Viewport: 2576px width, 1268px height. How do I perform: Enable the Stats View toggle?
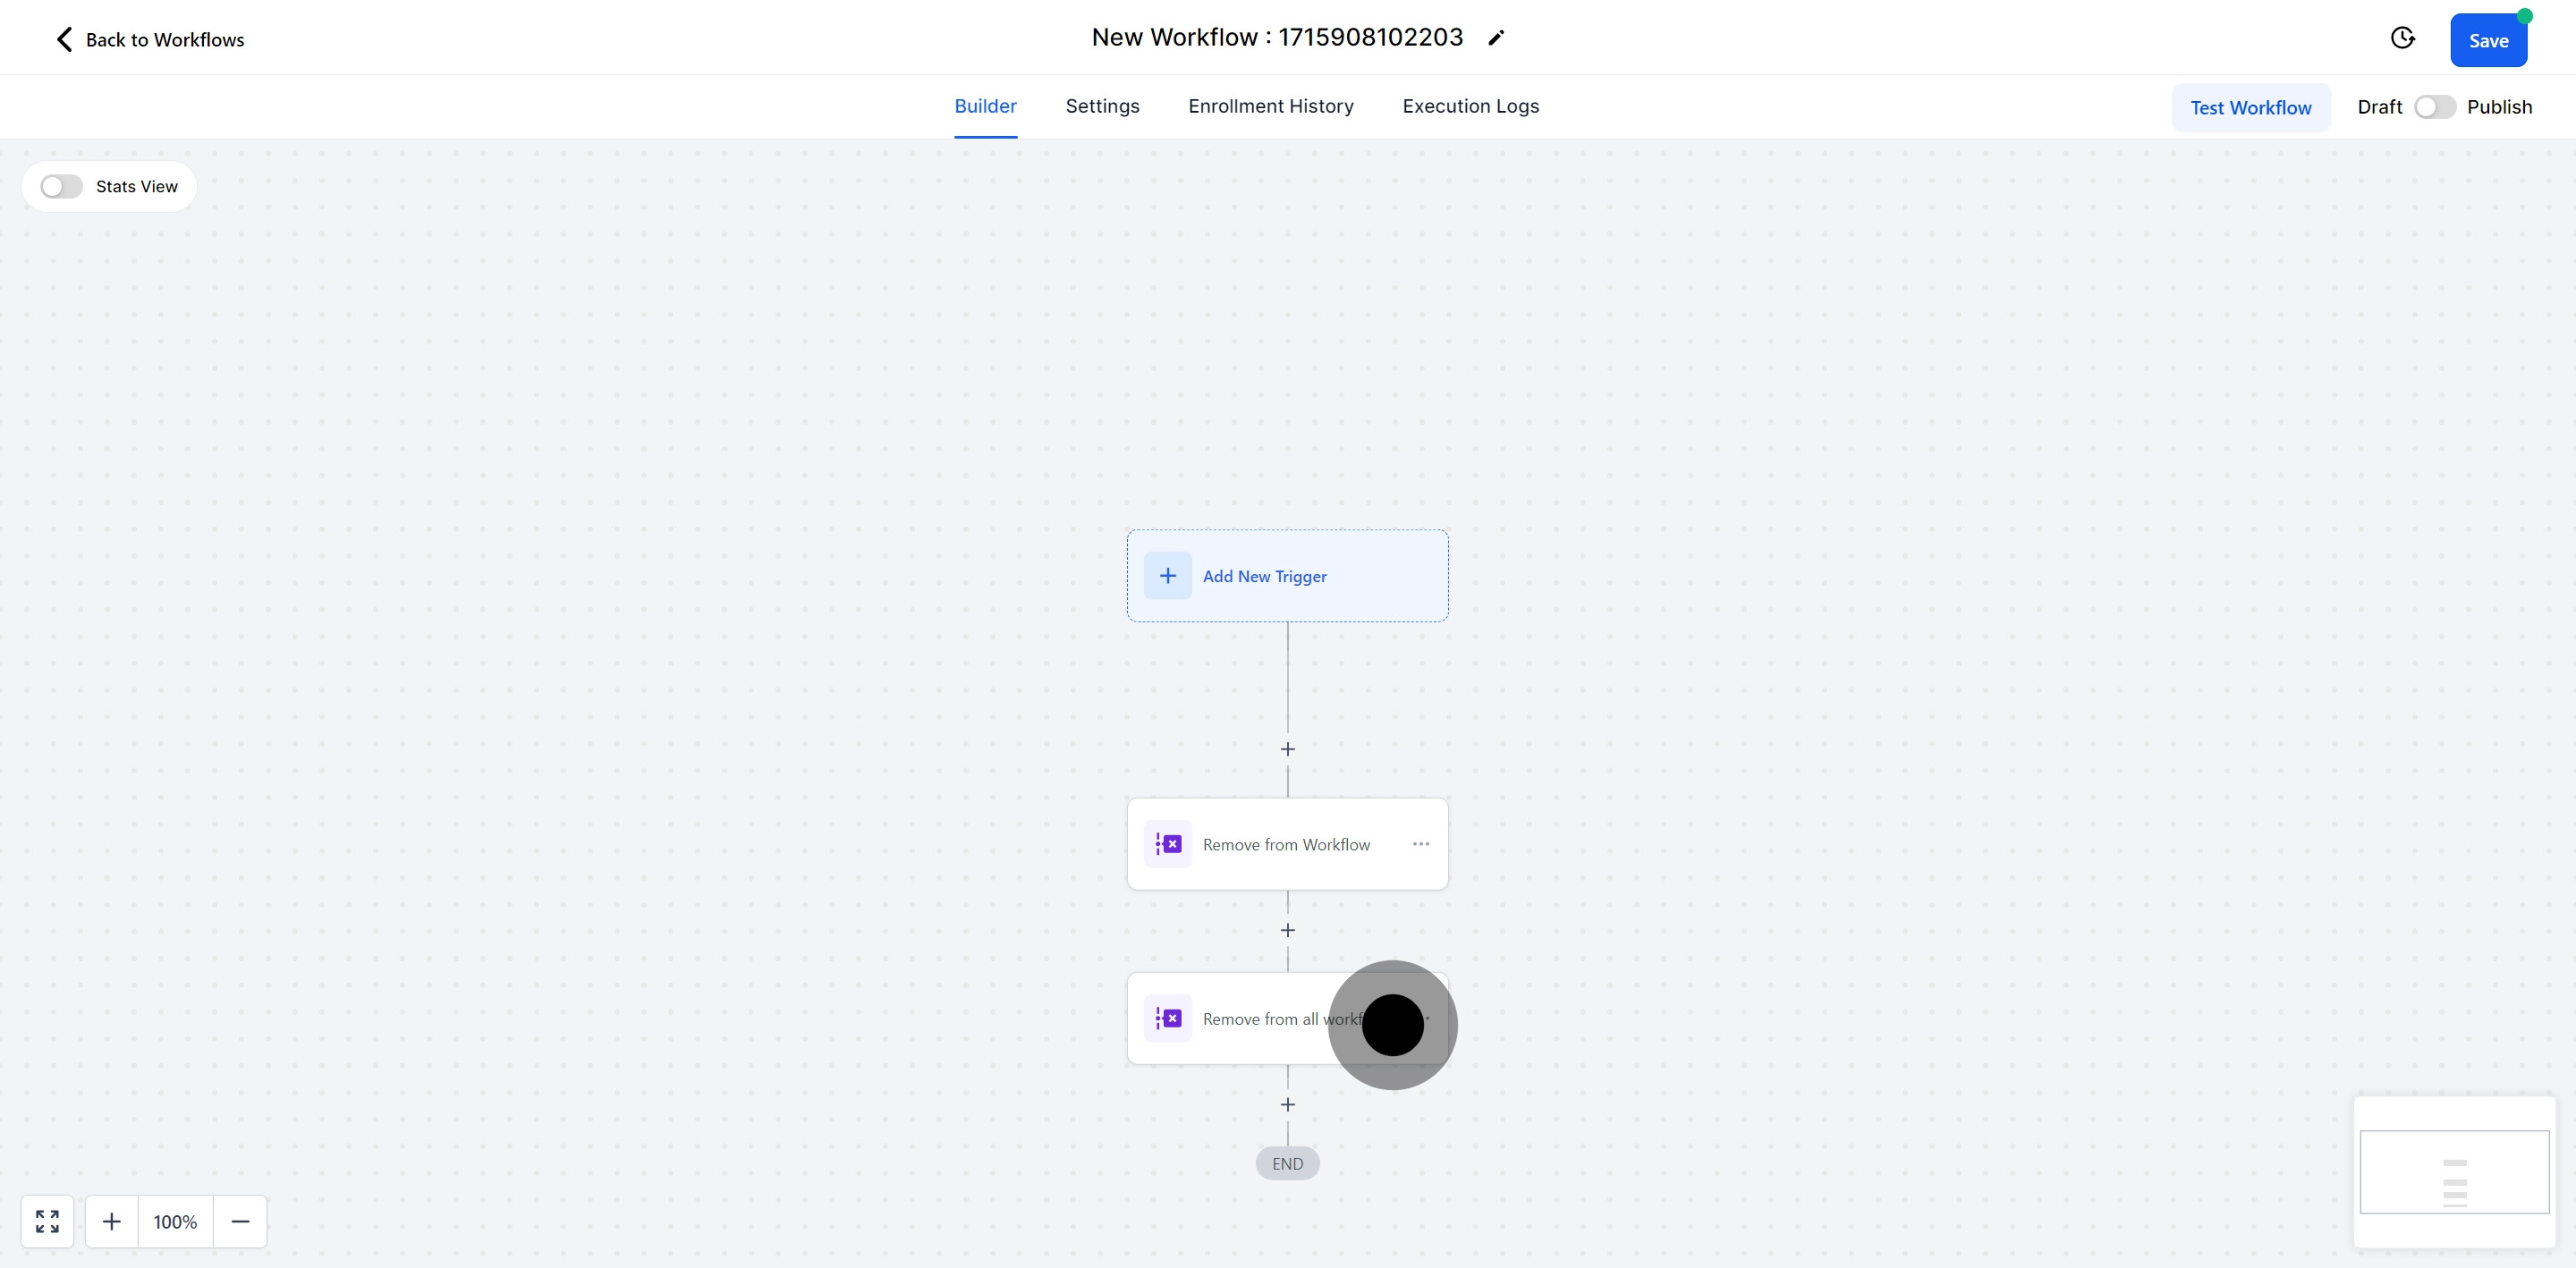pos(62,187)
